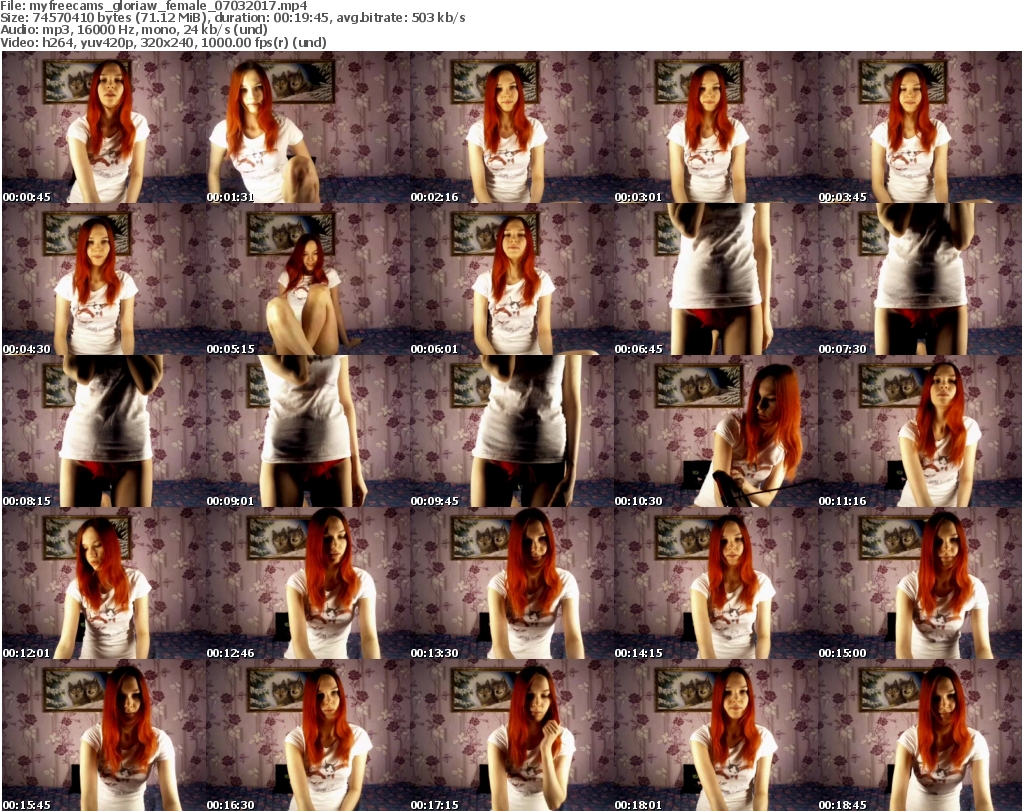Select the thumbnail stamped 00:04:30
Screen dimensions: 1024x811
click(104, 279)
